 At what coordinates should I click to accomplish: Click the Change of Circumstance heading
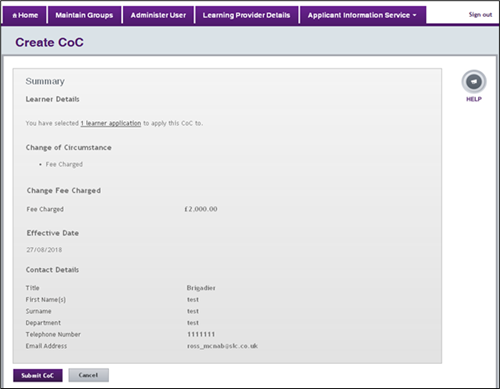coord(69,147)
